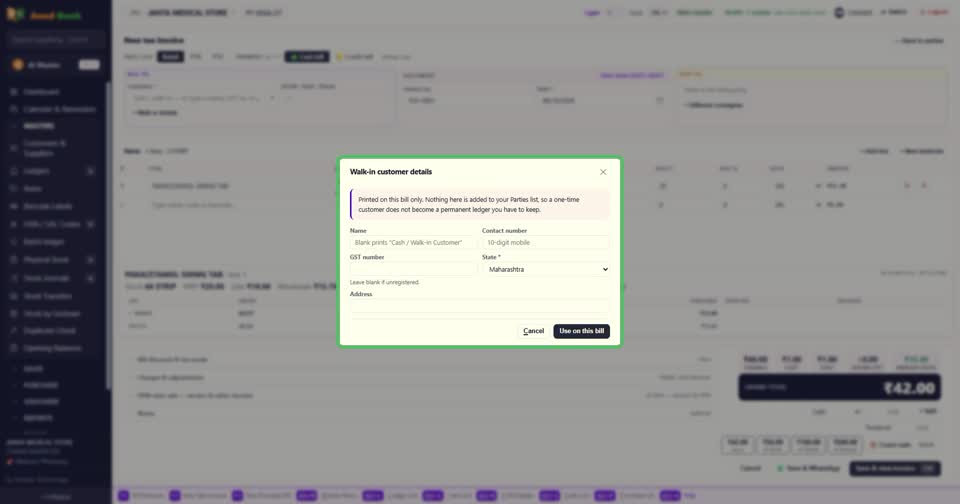Open Dashboard in the left sidebar
Screen dimensions: 960x504
42,92
